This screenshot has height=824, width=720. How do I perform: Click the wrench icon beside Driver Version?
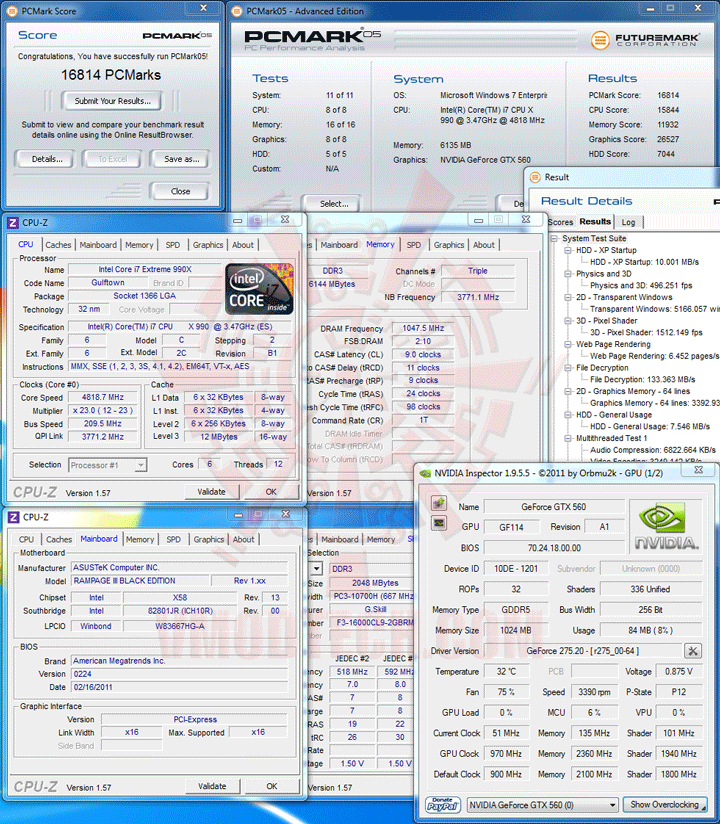pos(693,651)
